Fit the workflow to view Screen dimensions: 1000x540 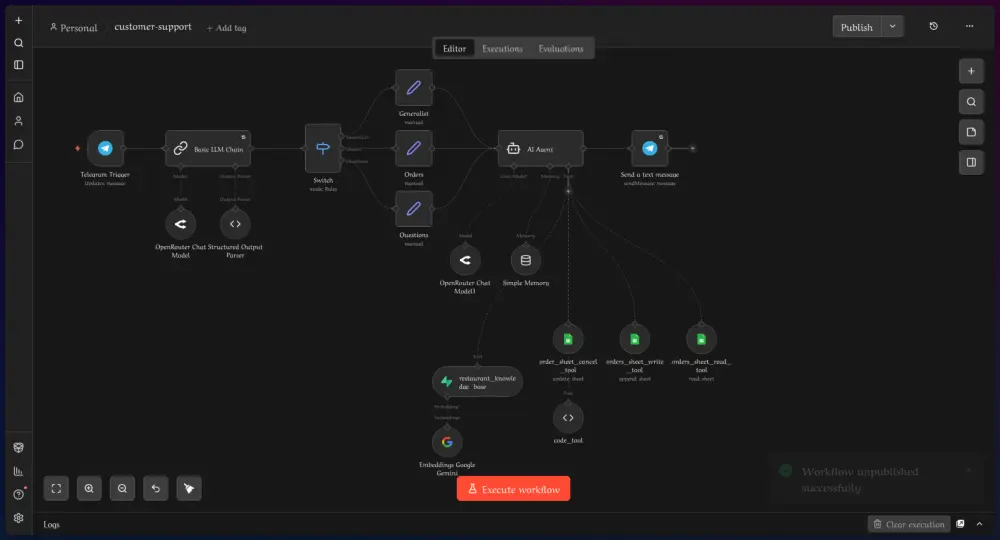(56, 488)
